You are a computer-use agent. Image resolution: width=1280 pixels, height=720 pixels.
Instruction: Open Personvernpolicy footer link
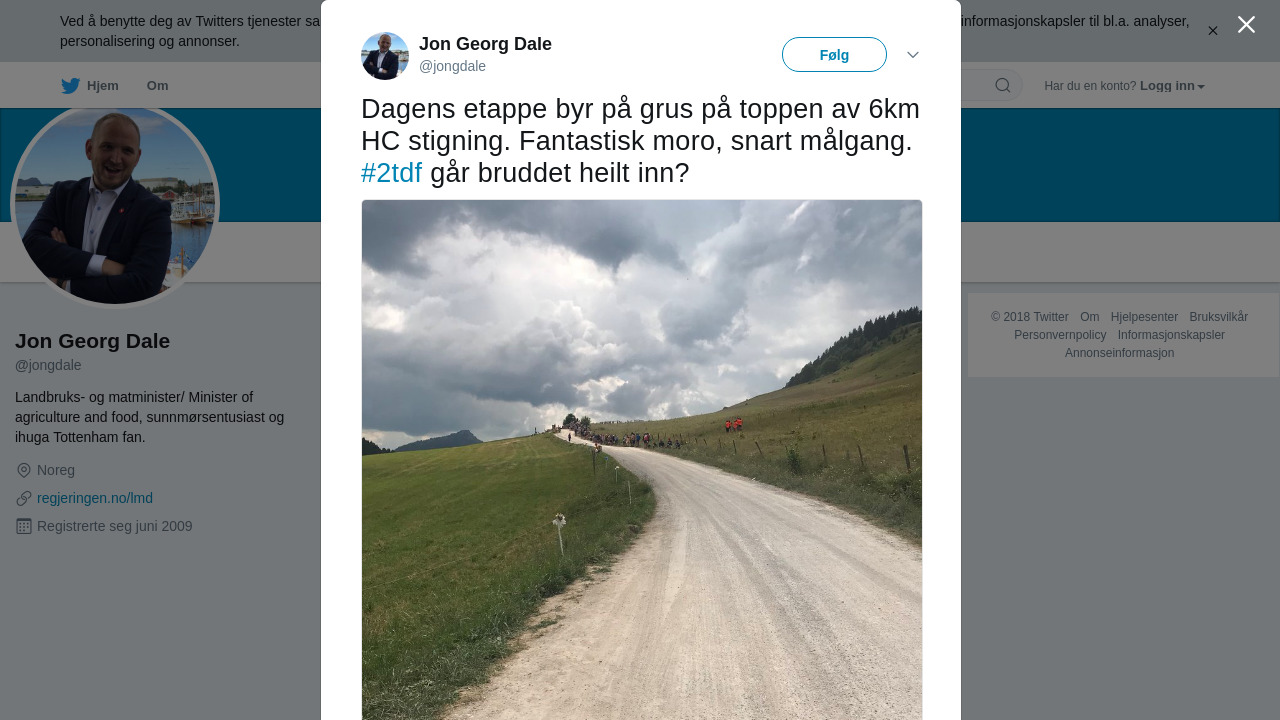[1060, 335]
